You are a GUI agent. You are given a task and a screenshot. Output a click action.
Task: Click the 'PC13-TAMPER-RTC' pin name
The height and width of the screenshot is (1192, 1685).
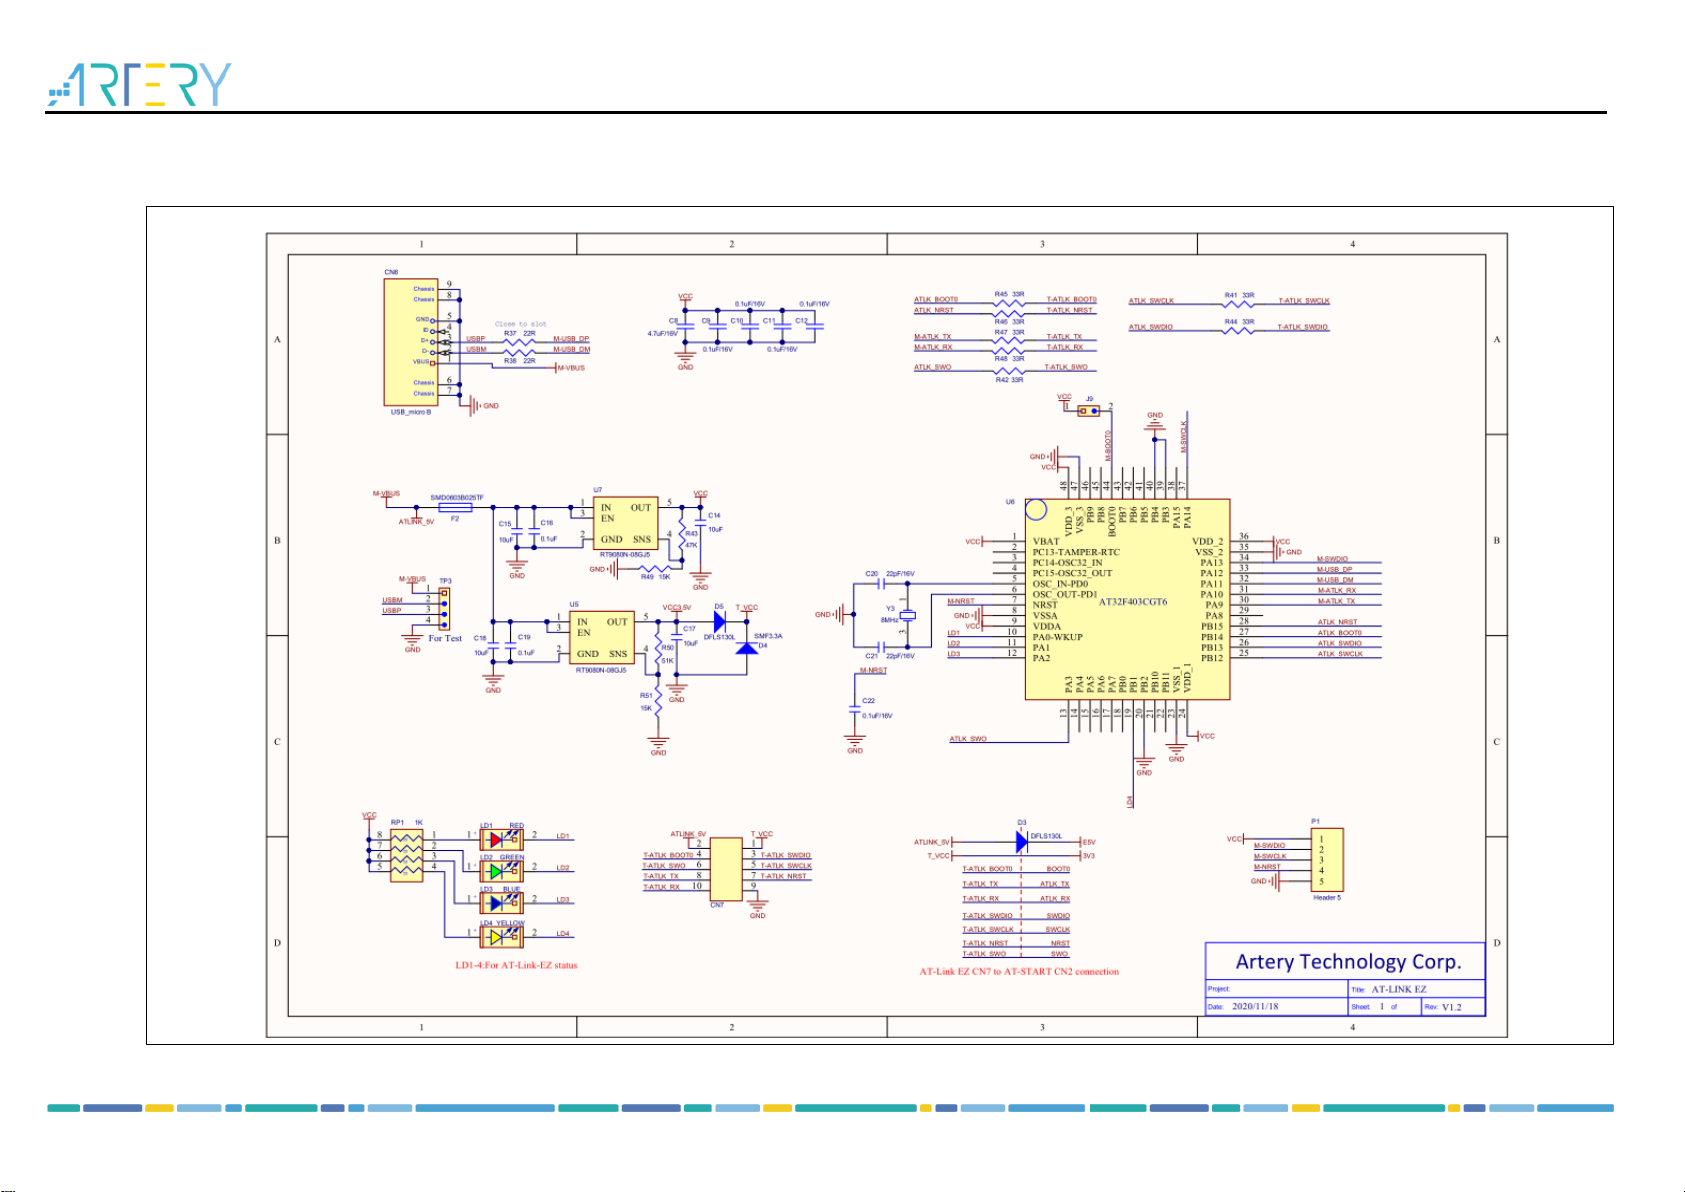click(1076, 552)
